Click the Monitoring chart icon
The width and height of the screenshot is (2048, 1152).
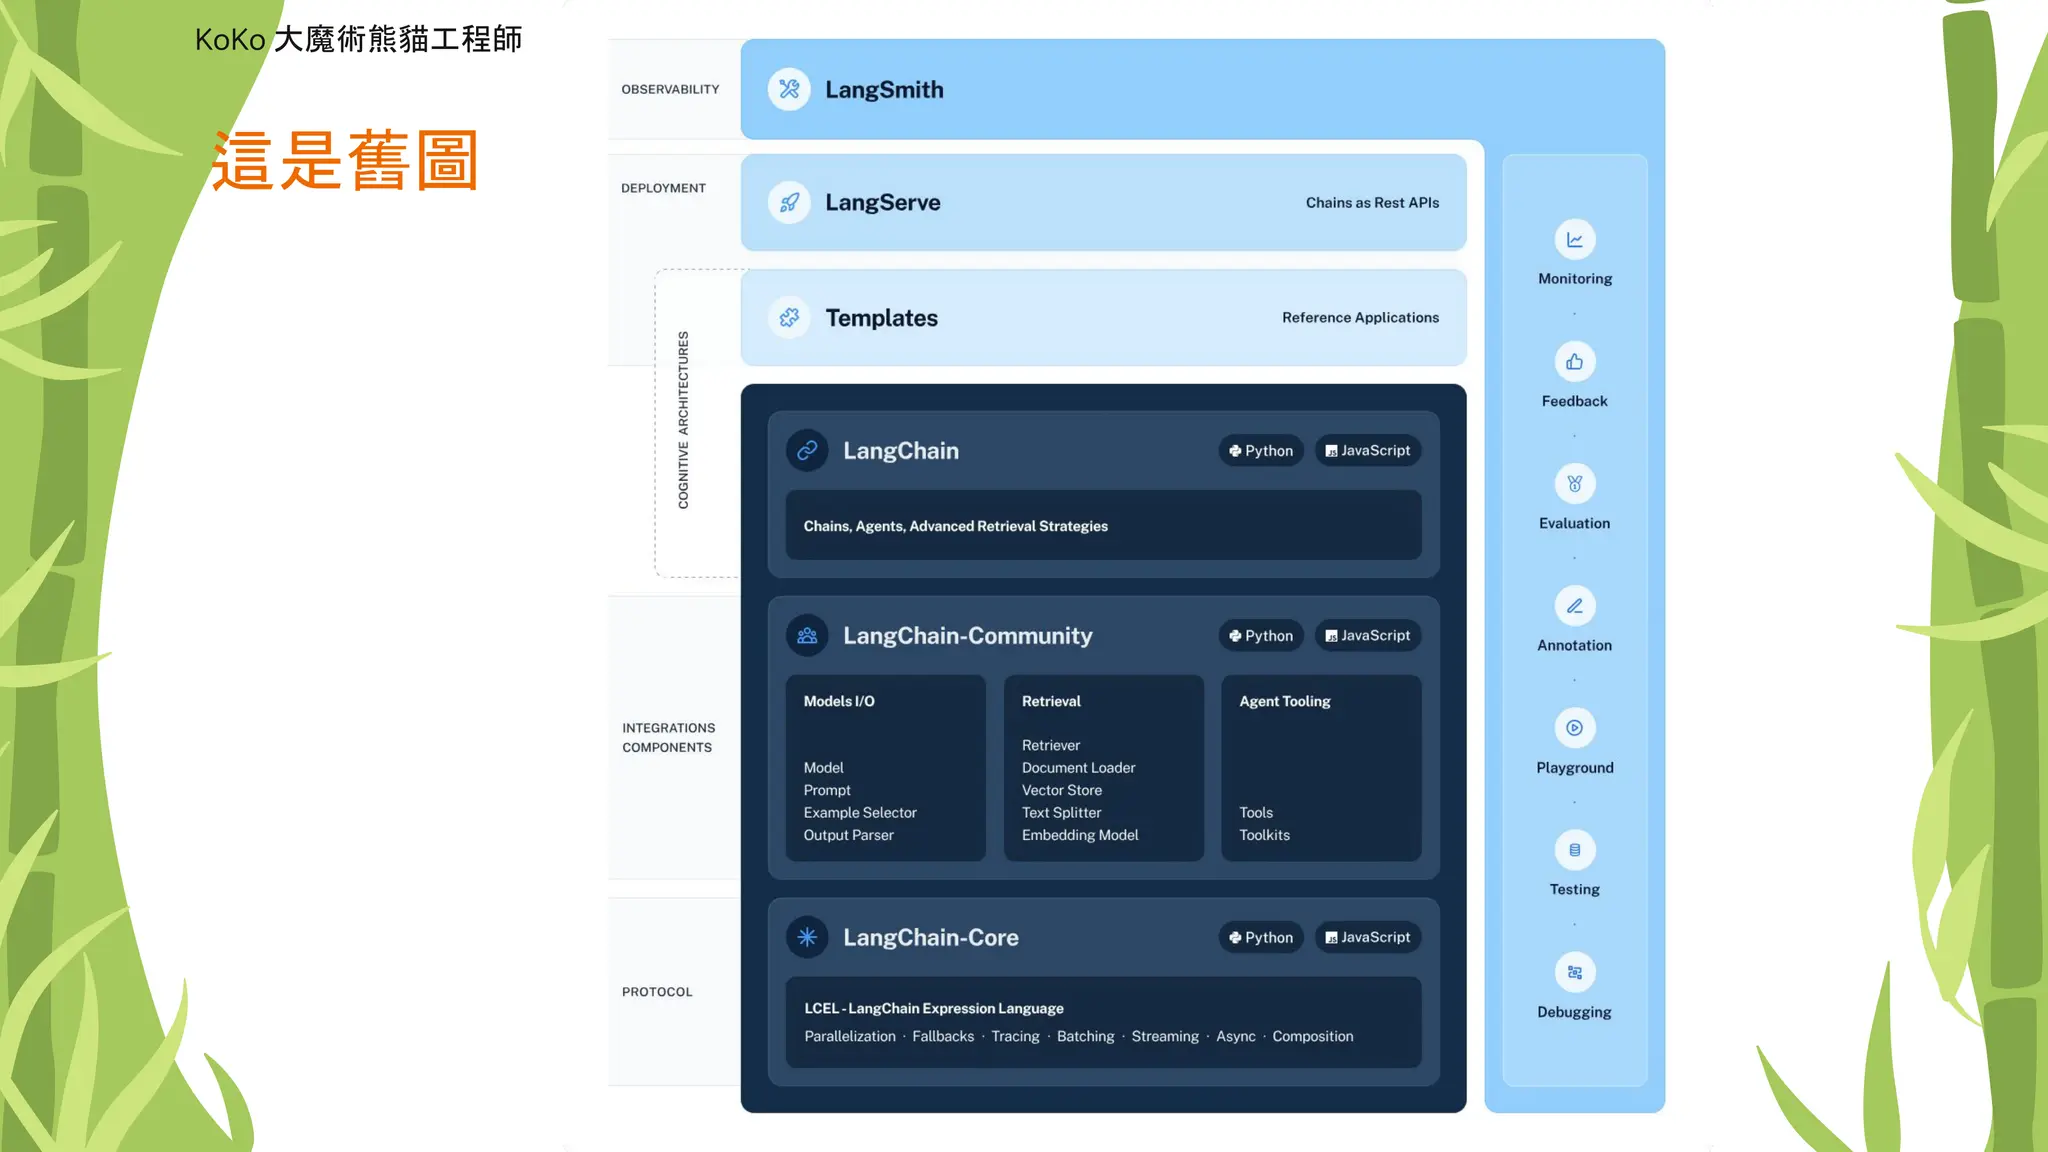(x=1574, y=240)
